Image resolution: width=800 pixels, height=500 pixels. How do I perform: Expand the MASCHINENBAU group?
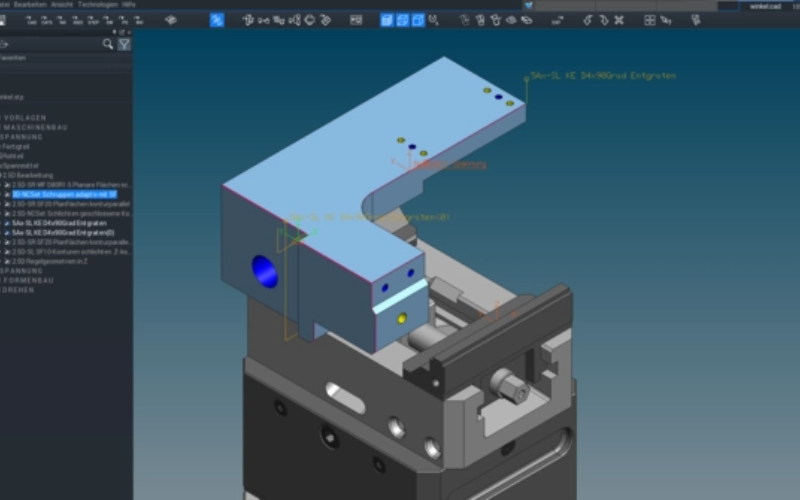(x=35, y=128)
